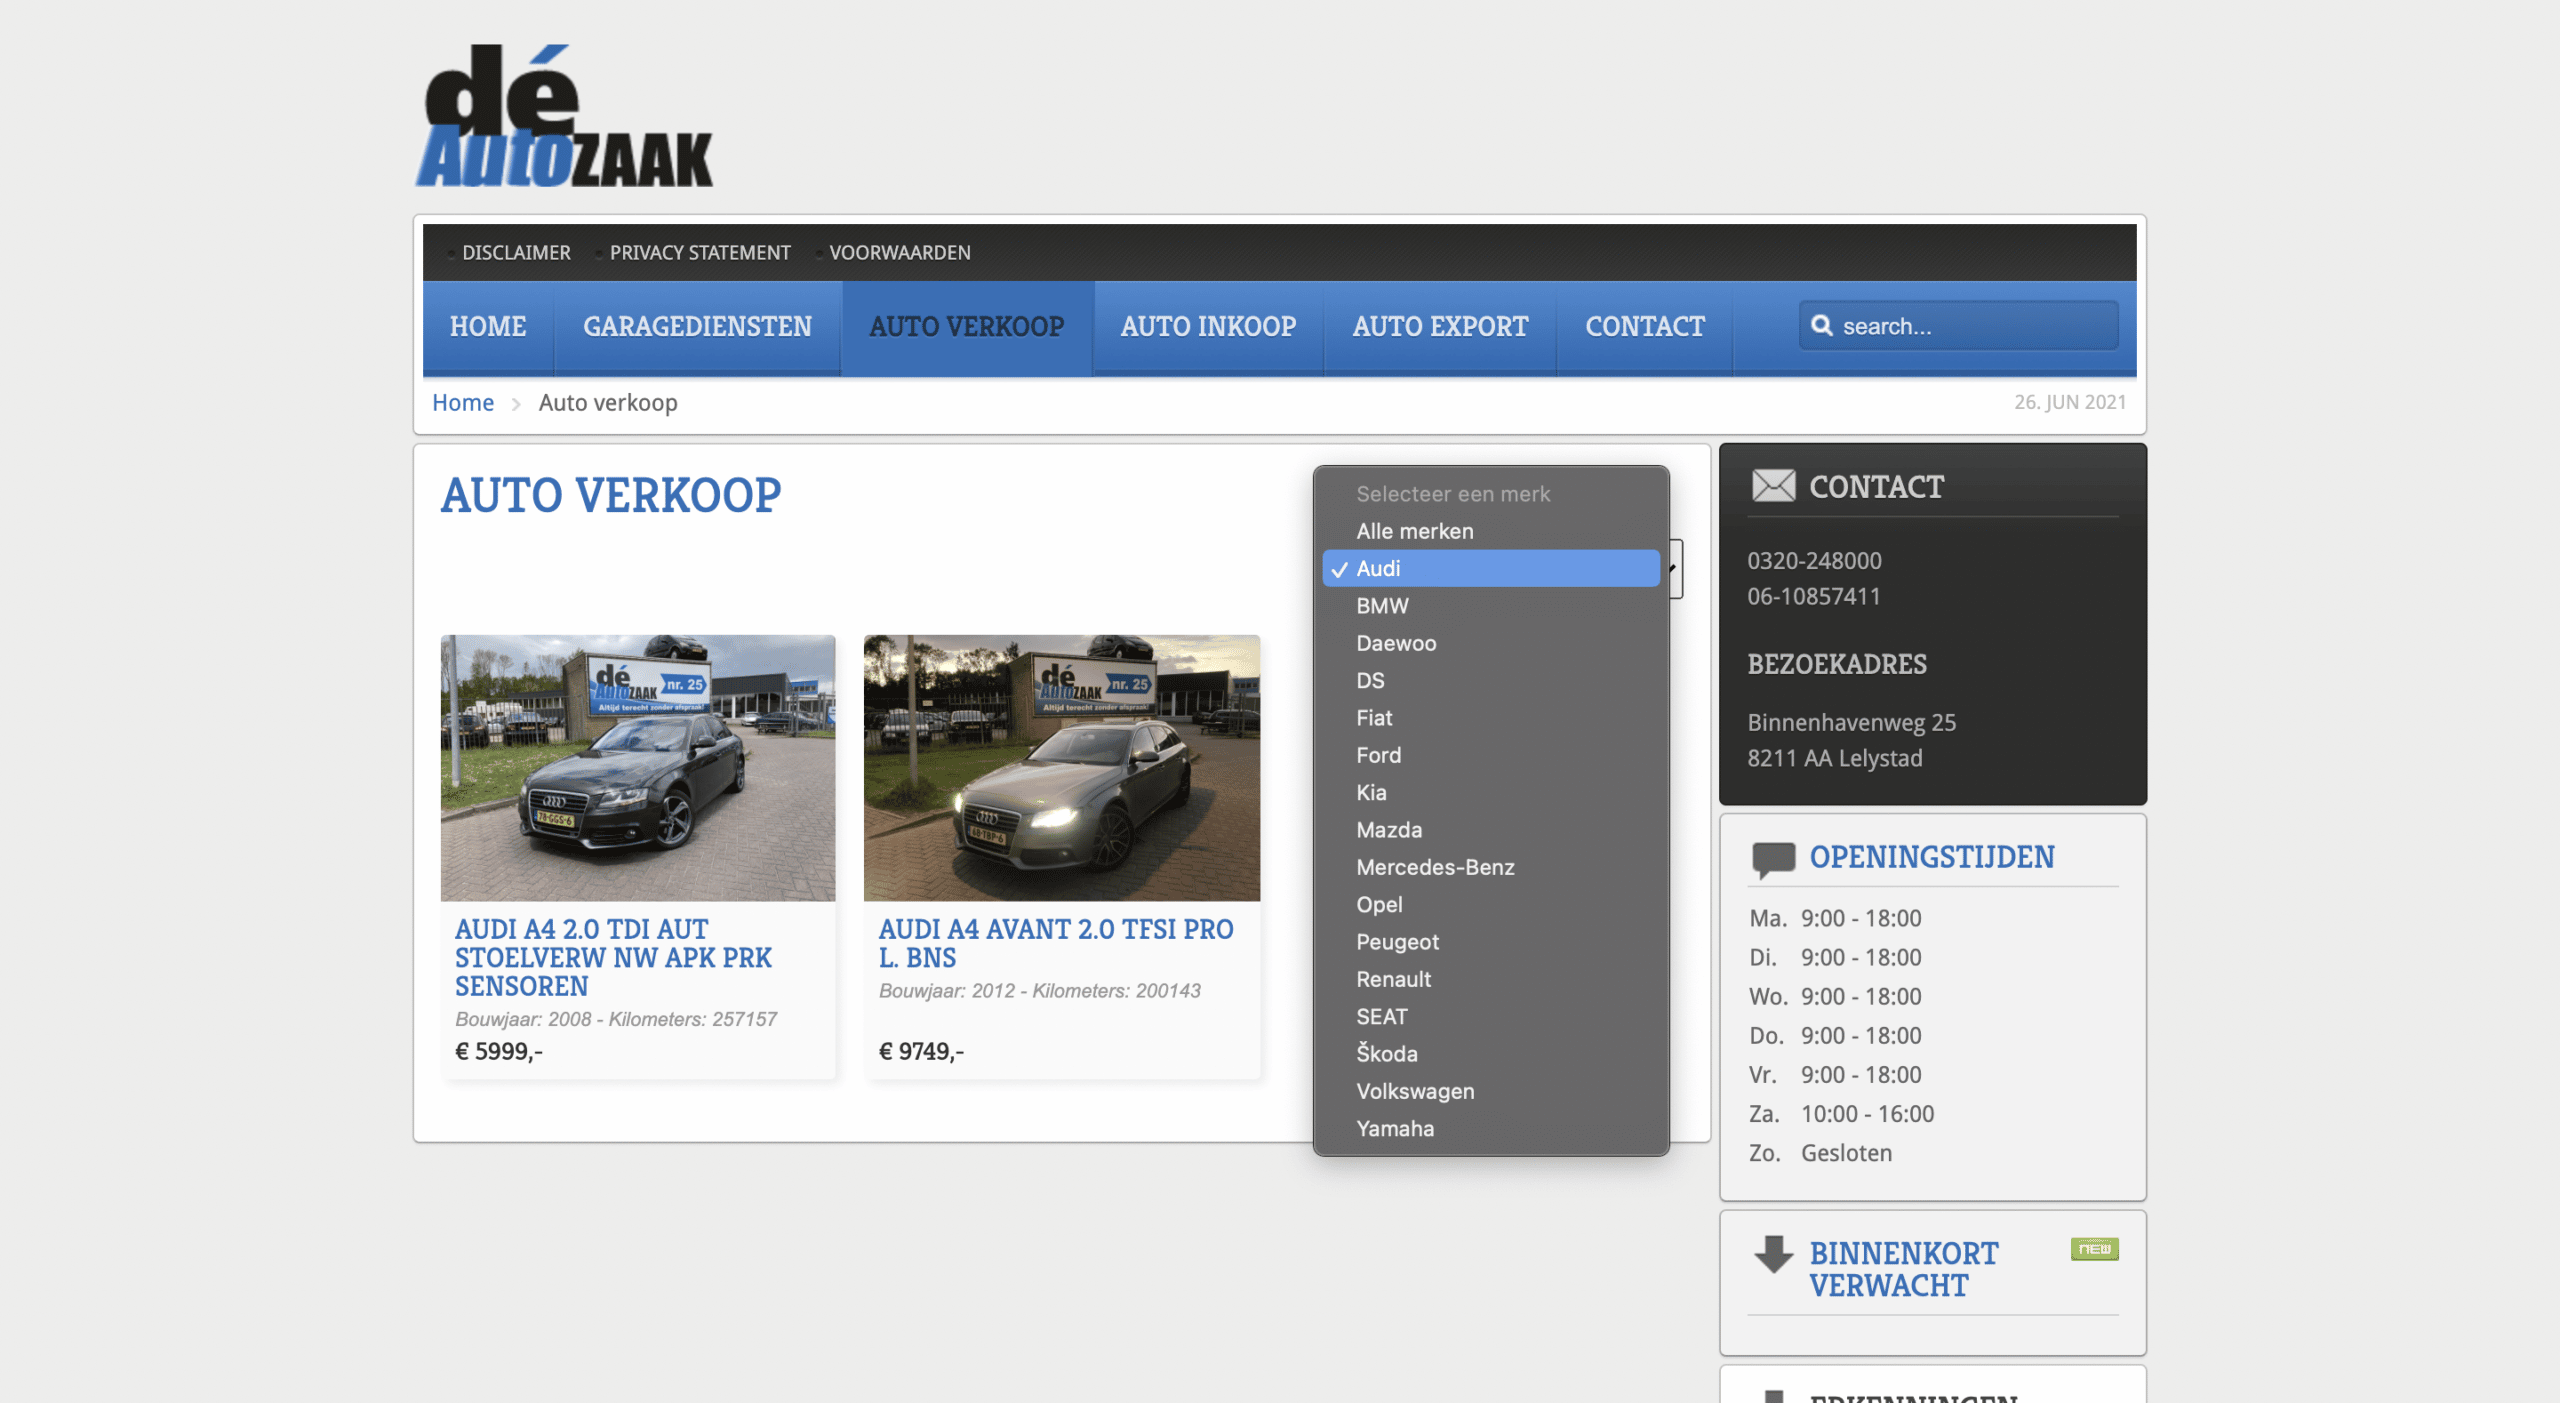Focus the search input field

point(1958,326)
